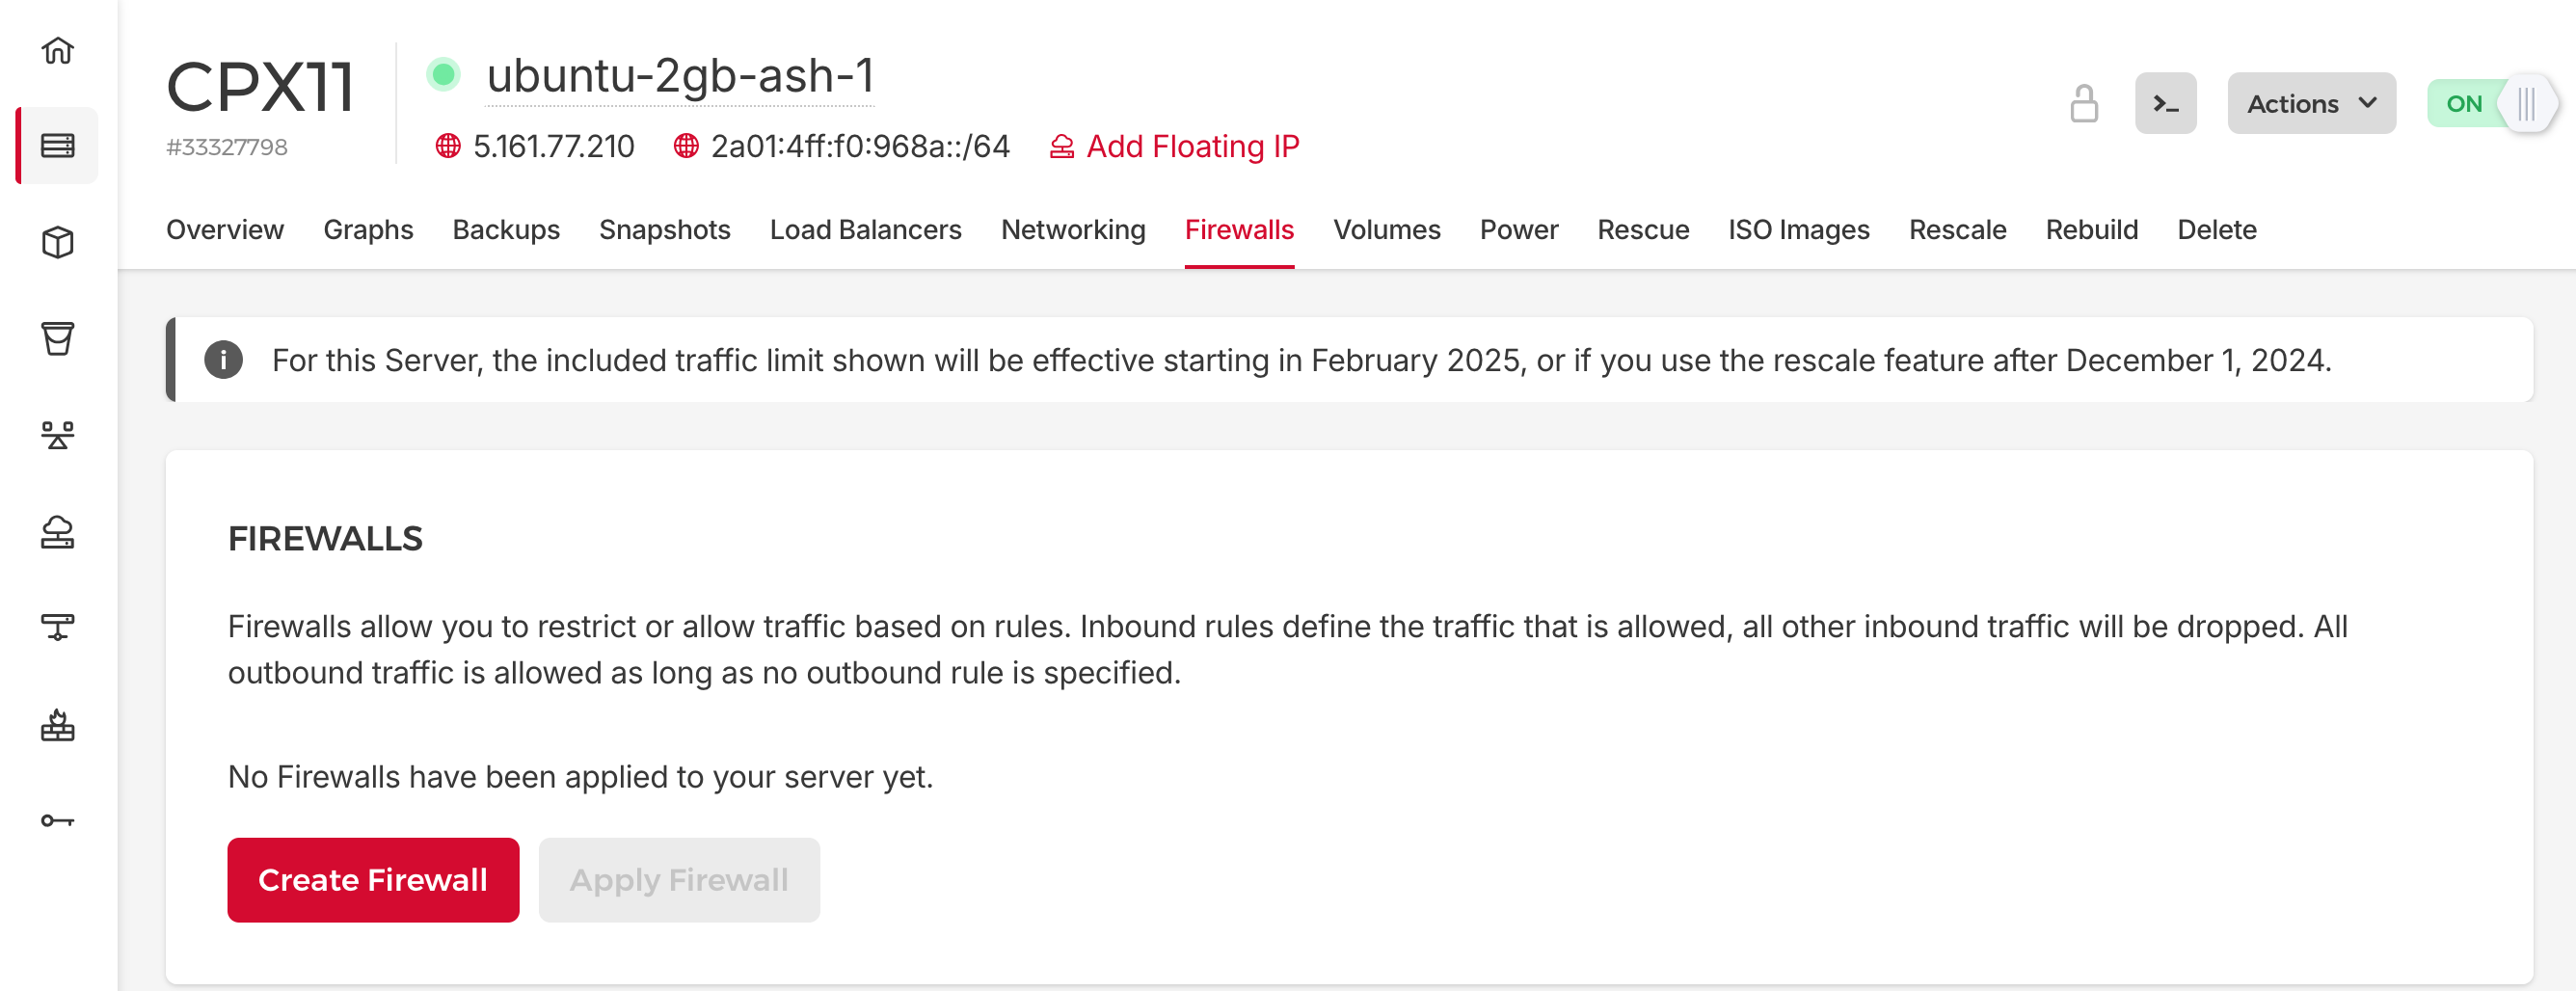
Task: Open the Delete tab
Action: 2216,230
